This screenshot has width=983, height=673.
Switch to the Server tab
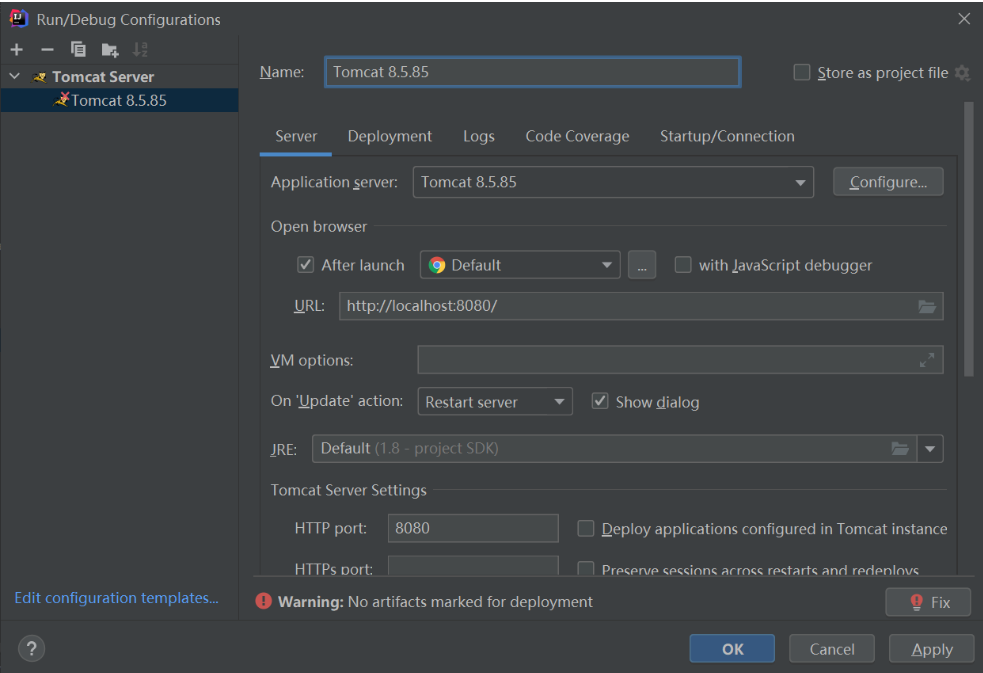(296, 136)
